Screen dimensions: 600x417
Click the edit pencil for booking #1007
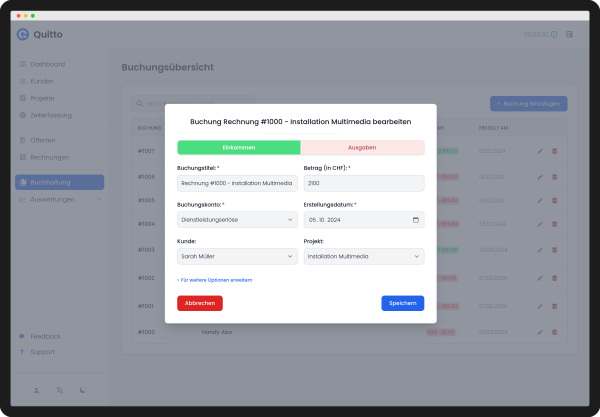click(x=540, y=151)
